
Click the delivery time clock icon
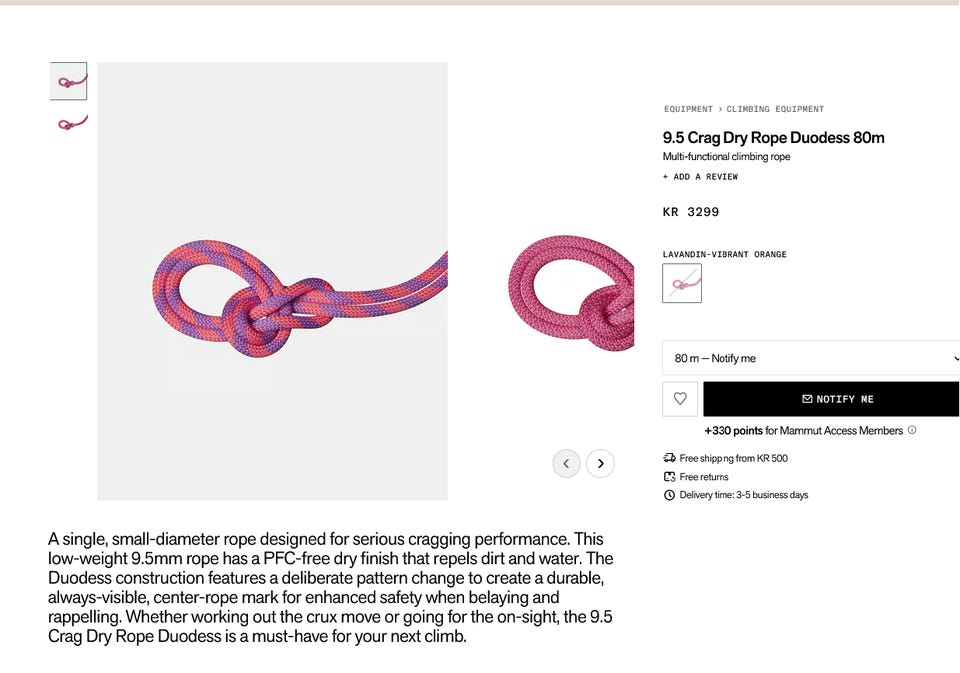(669, 495)
